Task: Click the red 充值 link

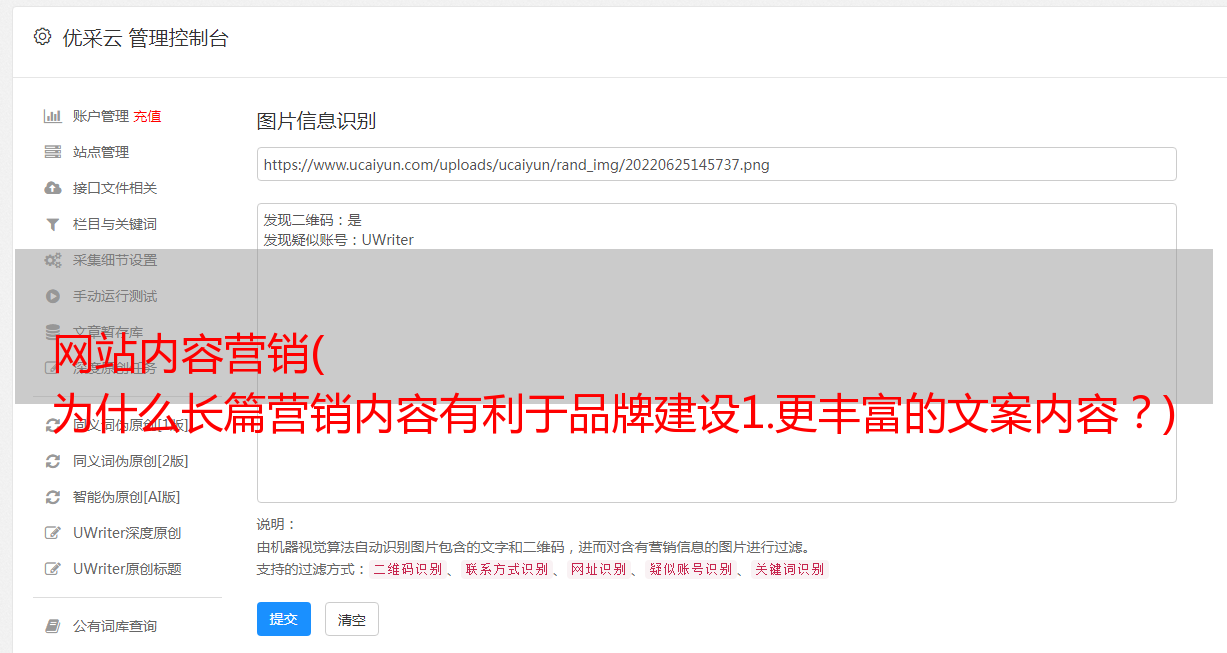Action: pyautogui.click(x=147, y=116)
